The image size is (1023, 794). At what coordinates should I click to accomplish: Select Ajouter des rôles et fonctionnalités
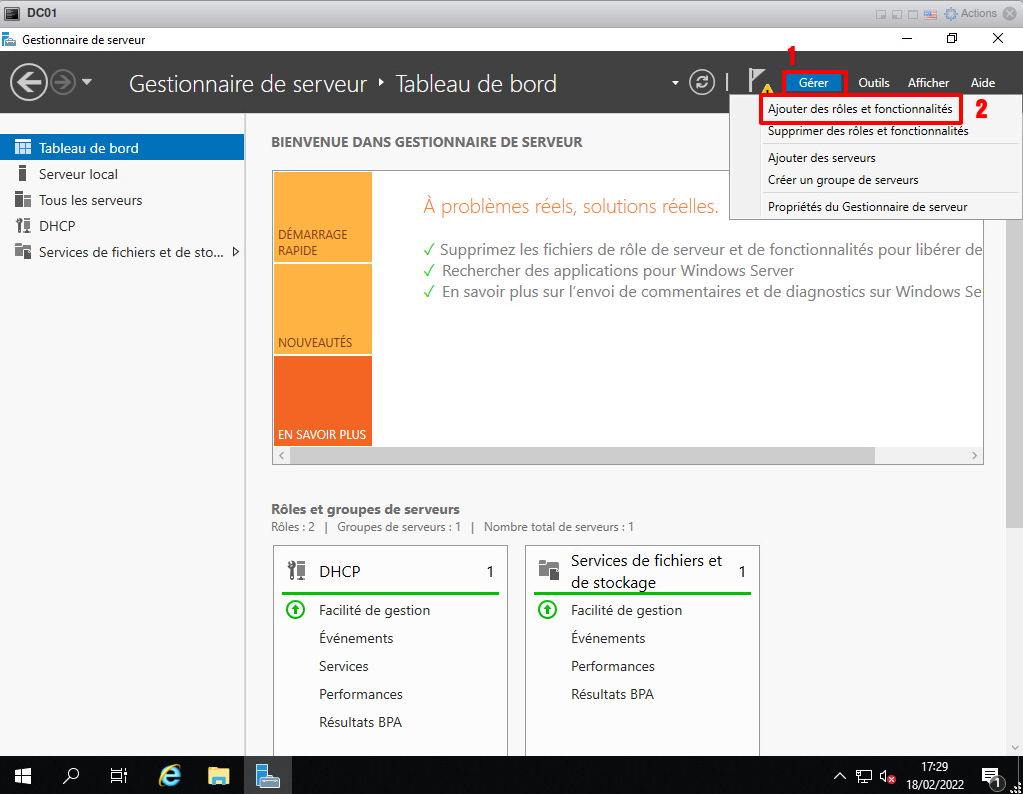click(x=859, y=108)
